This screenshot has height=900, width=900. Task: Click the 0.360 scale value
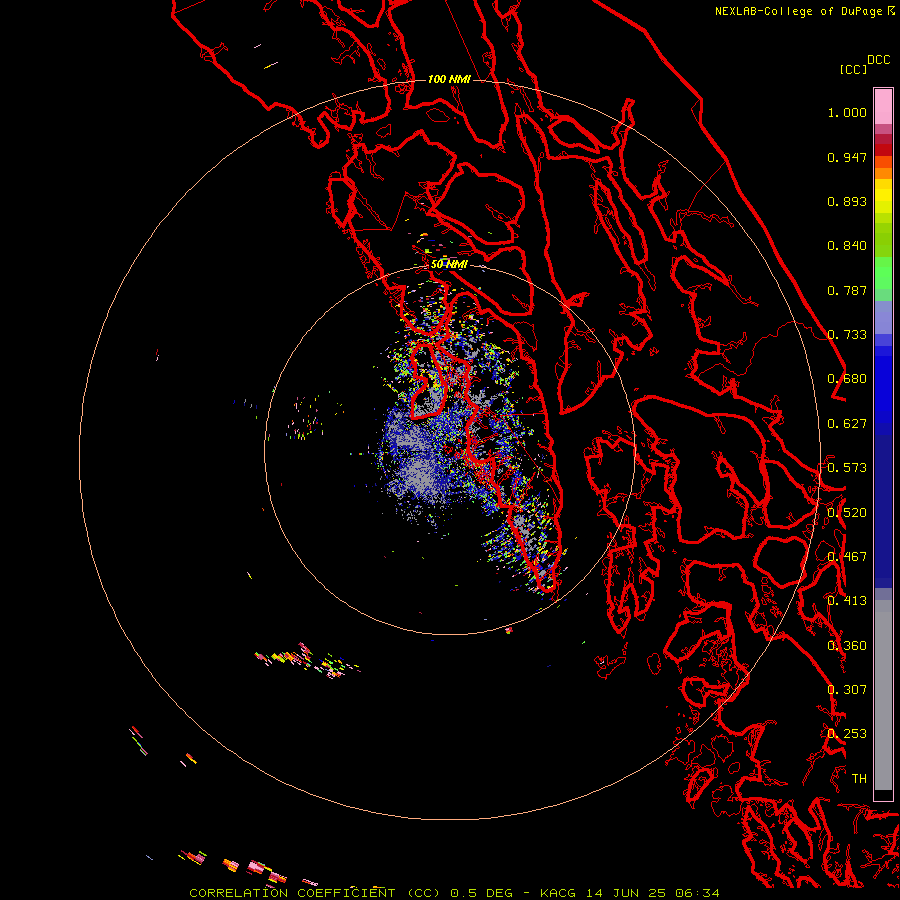point(847,646)
